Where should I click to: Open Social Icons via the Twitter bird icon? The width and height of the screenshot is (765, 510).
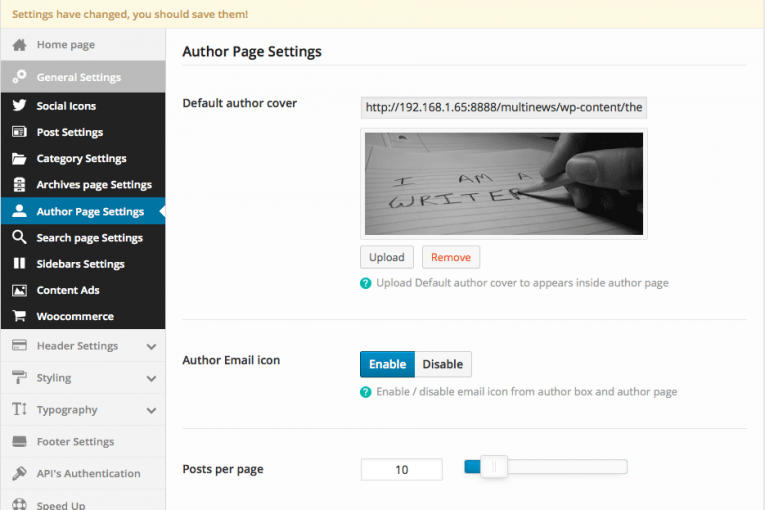19,105
